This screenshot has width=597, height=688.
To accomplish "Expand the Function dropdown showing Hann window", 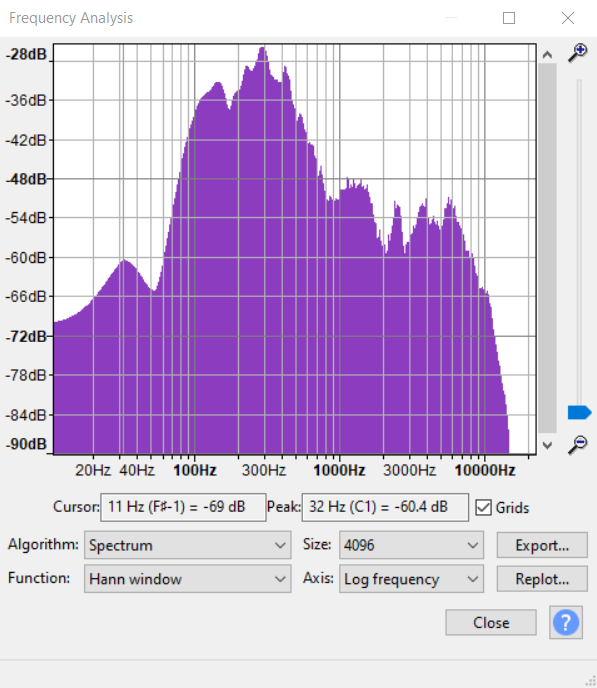I will click(x=187, y=579).
